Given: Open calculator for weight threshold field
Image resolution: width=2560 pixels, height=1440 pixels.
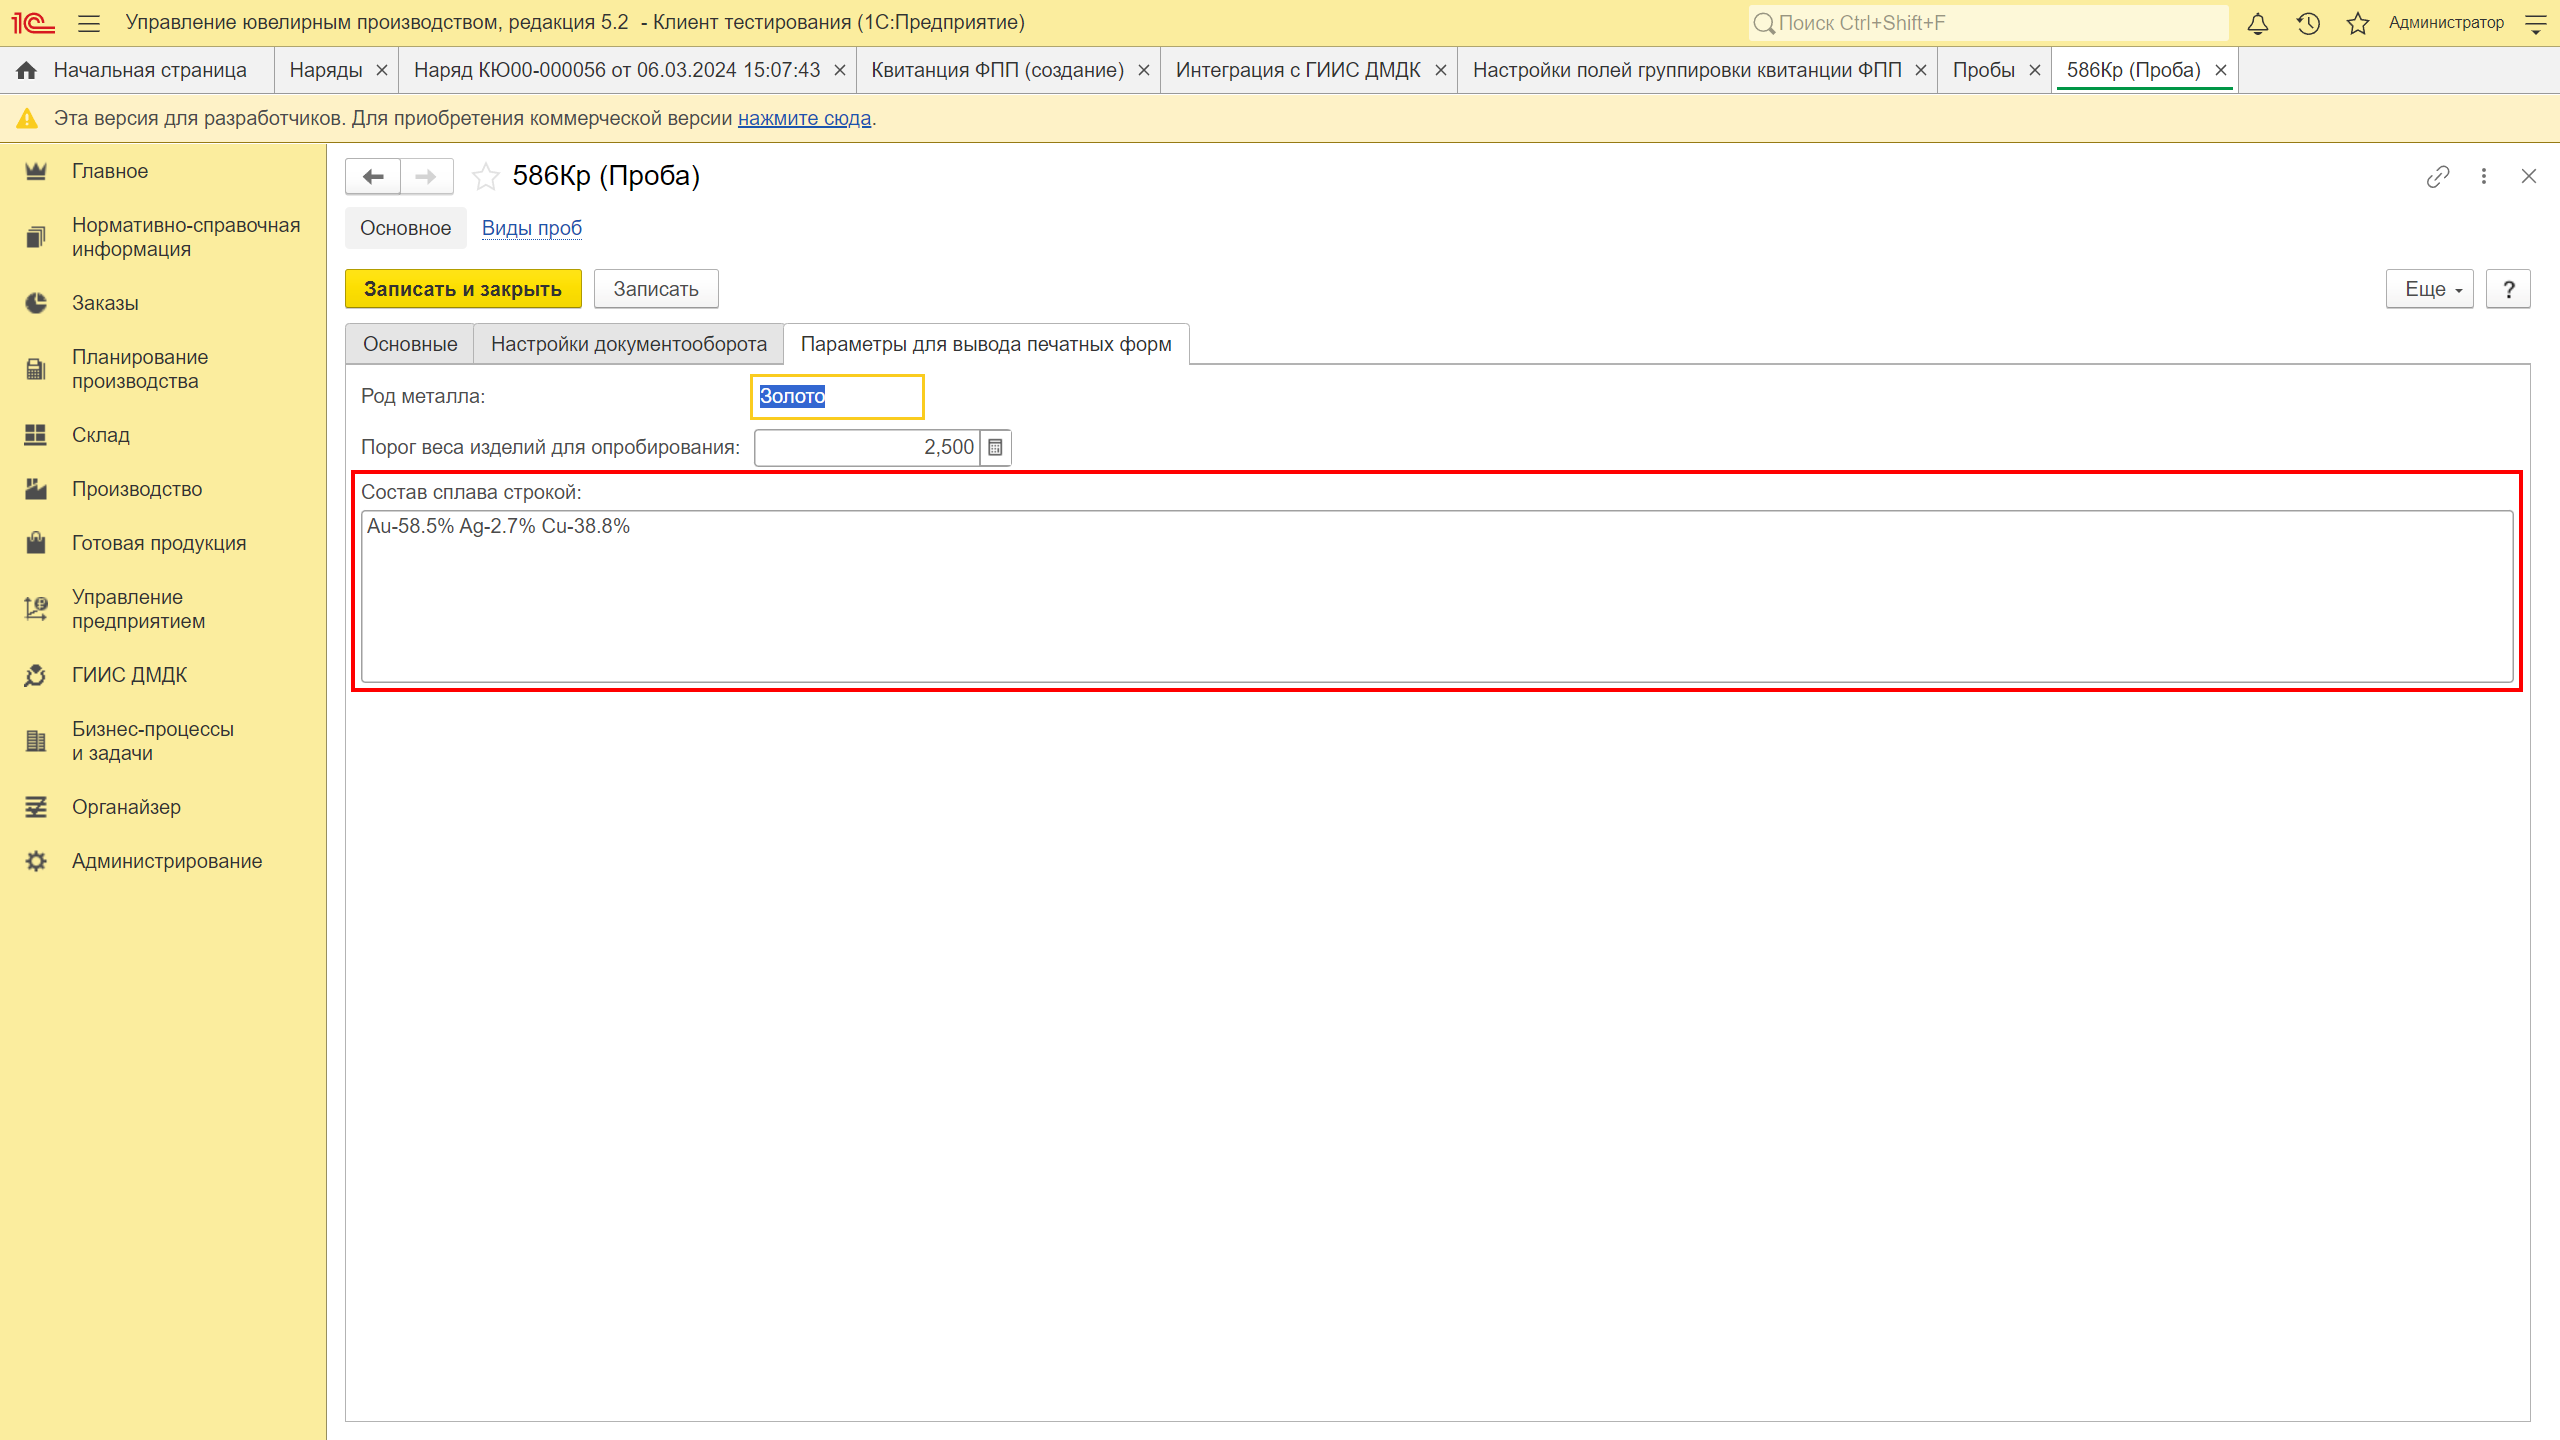Looking at the screenshot, I should (995, 447).
